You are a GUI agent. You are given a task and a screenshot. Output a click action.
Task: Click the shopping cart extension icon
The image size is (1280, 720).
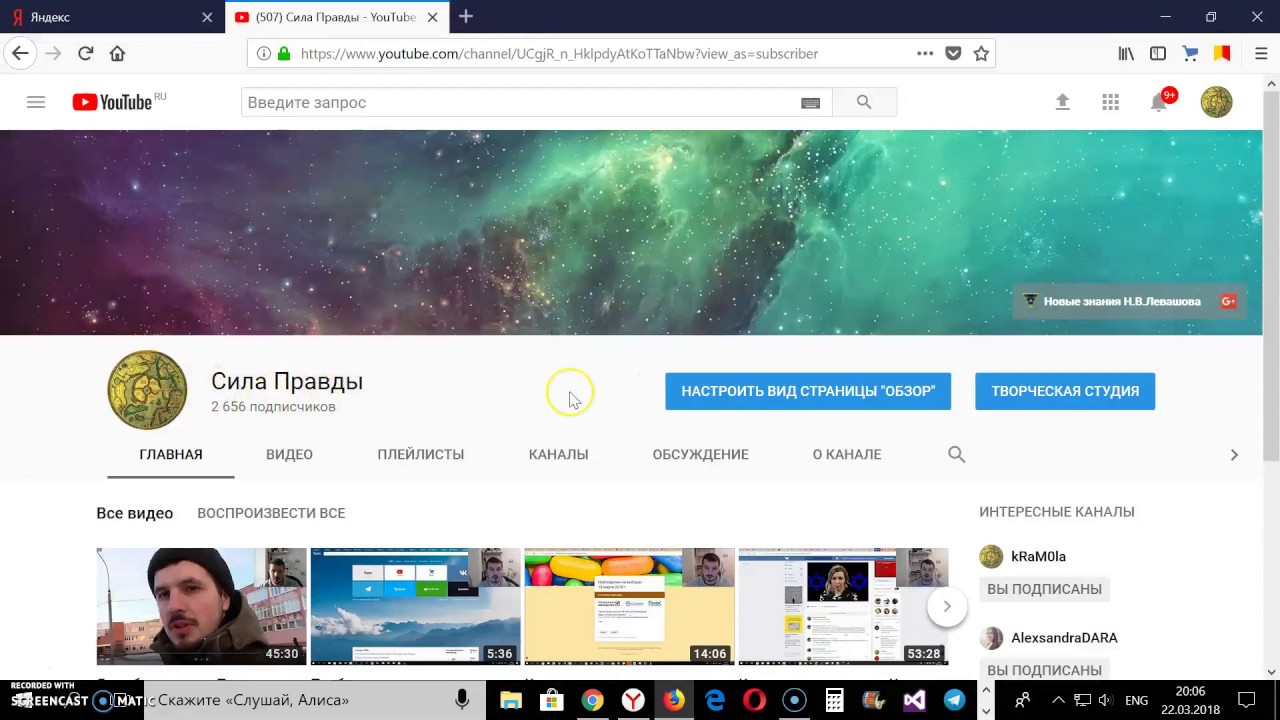coord(1190,53)
